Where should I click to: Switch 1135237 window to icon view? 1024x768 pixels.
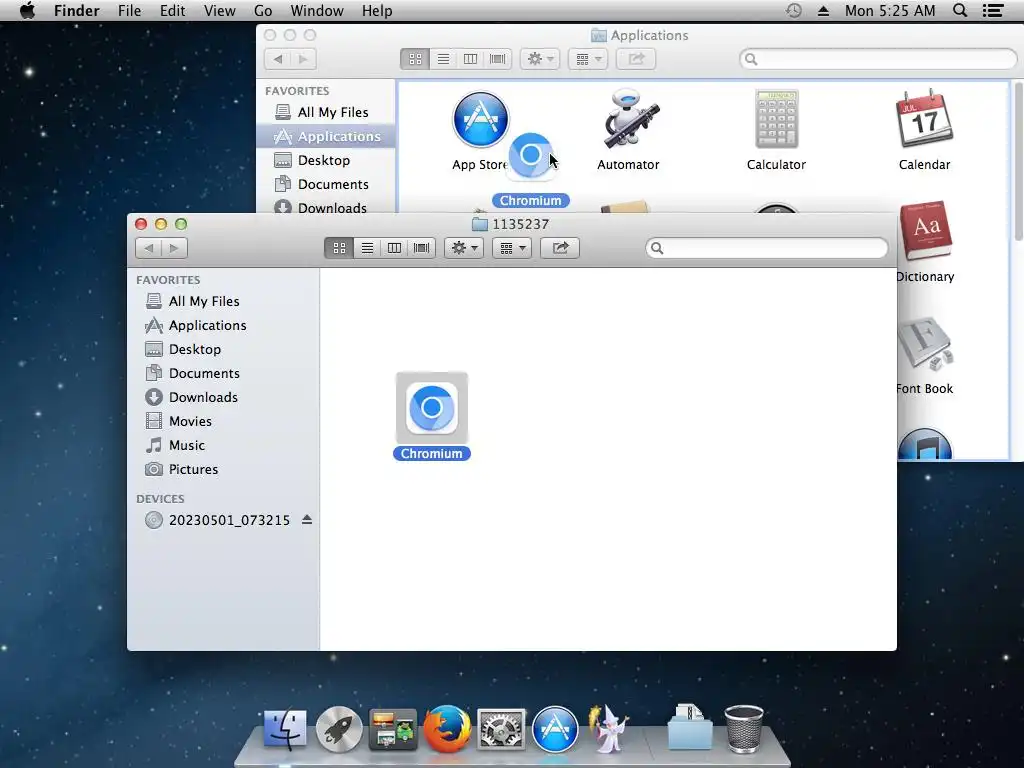click(339, 248)
